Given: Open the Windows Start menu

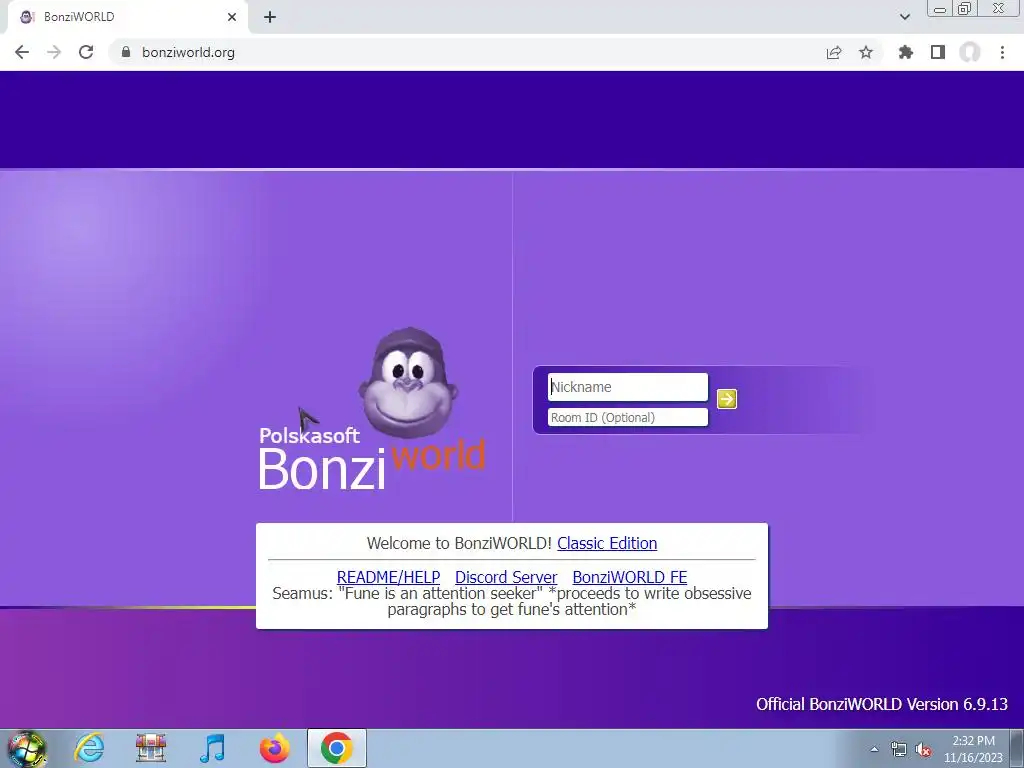Looking at the screenshot, I should [26, 748].
